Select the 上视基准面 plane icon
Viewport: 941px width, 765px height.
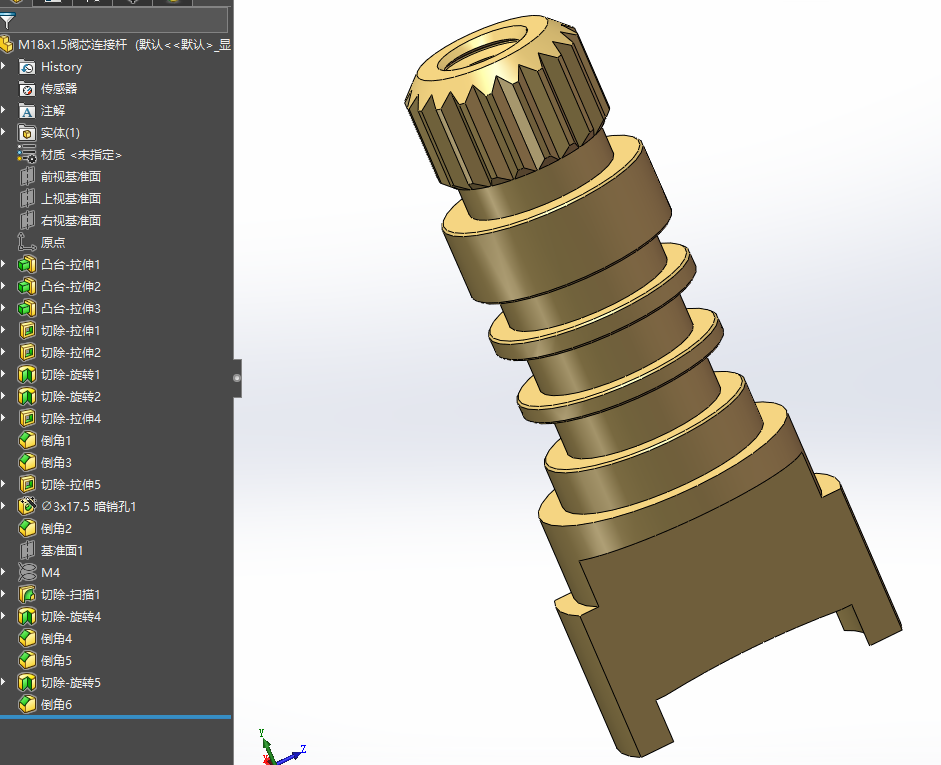coord(27,199)
